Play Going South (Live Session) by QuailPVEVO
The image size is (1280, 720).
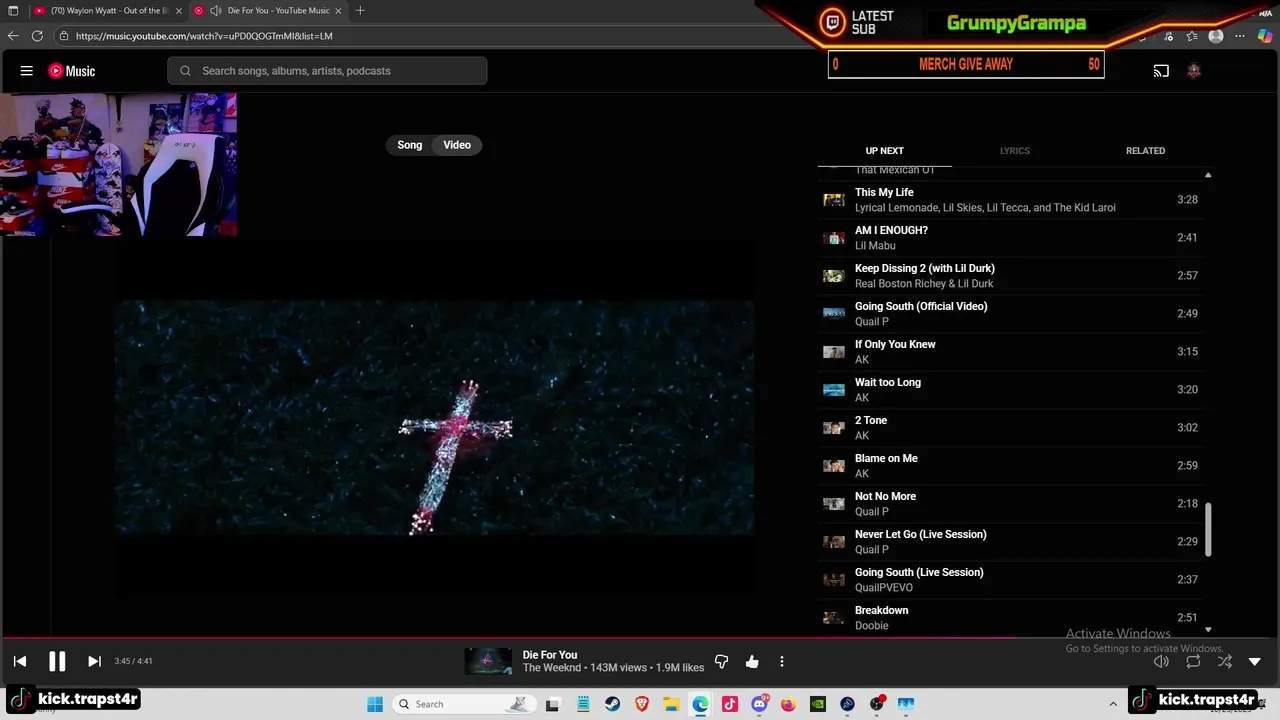[1011, 579]
